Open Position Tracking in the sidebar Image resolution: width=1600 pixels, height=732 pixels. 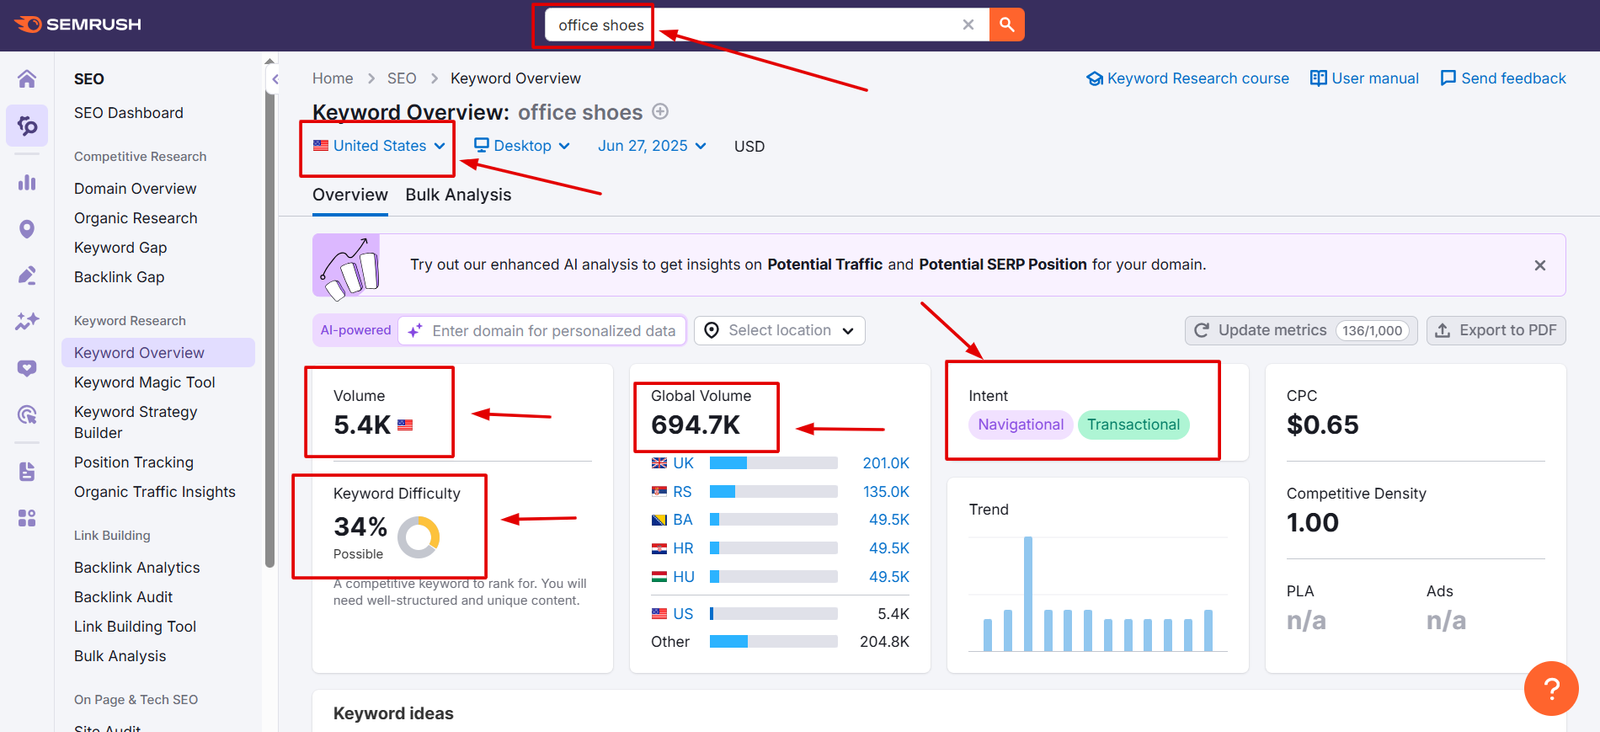(134, 462)
